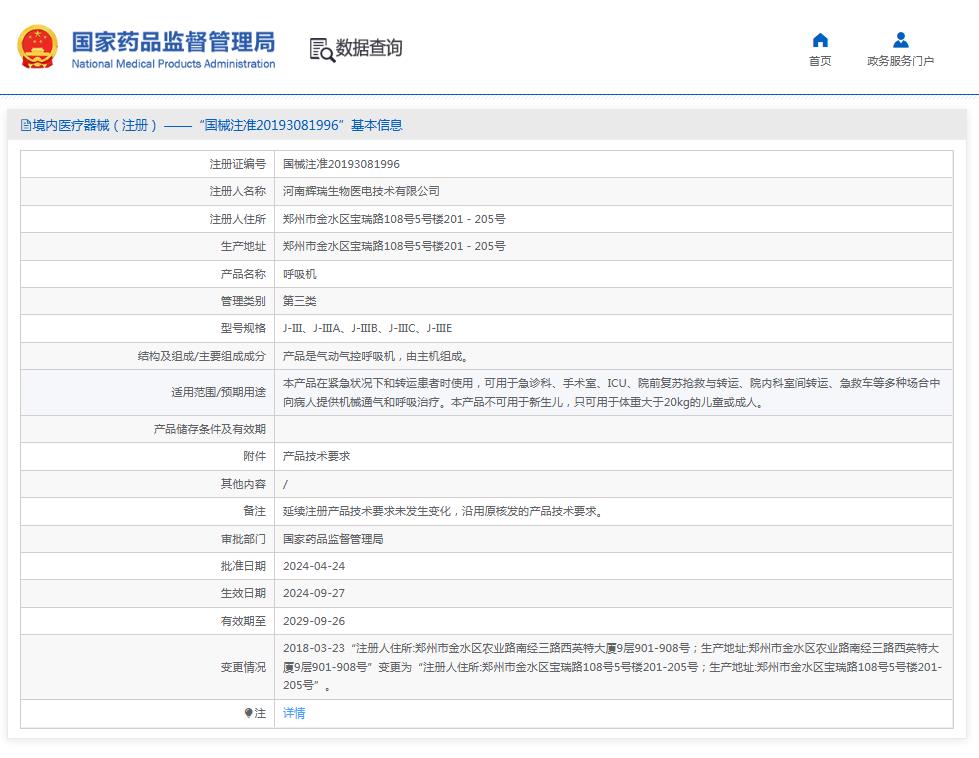Go to 首页 home label
Screen dimensions: 979x758
point(820,62)
